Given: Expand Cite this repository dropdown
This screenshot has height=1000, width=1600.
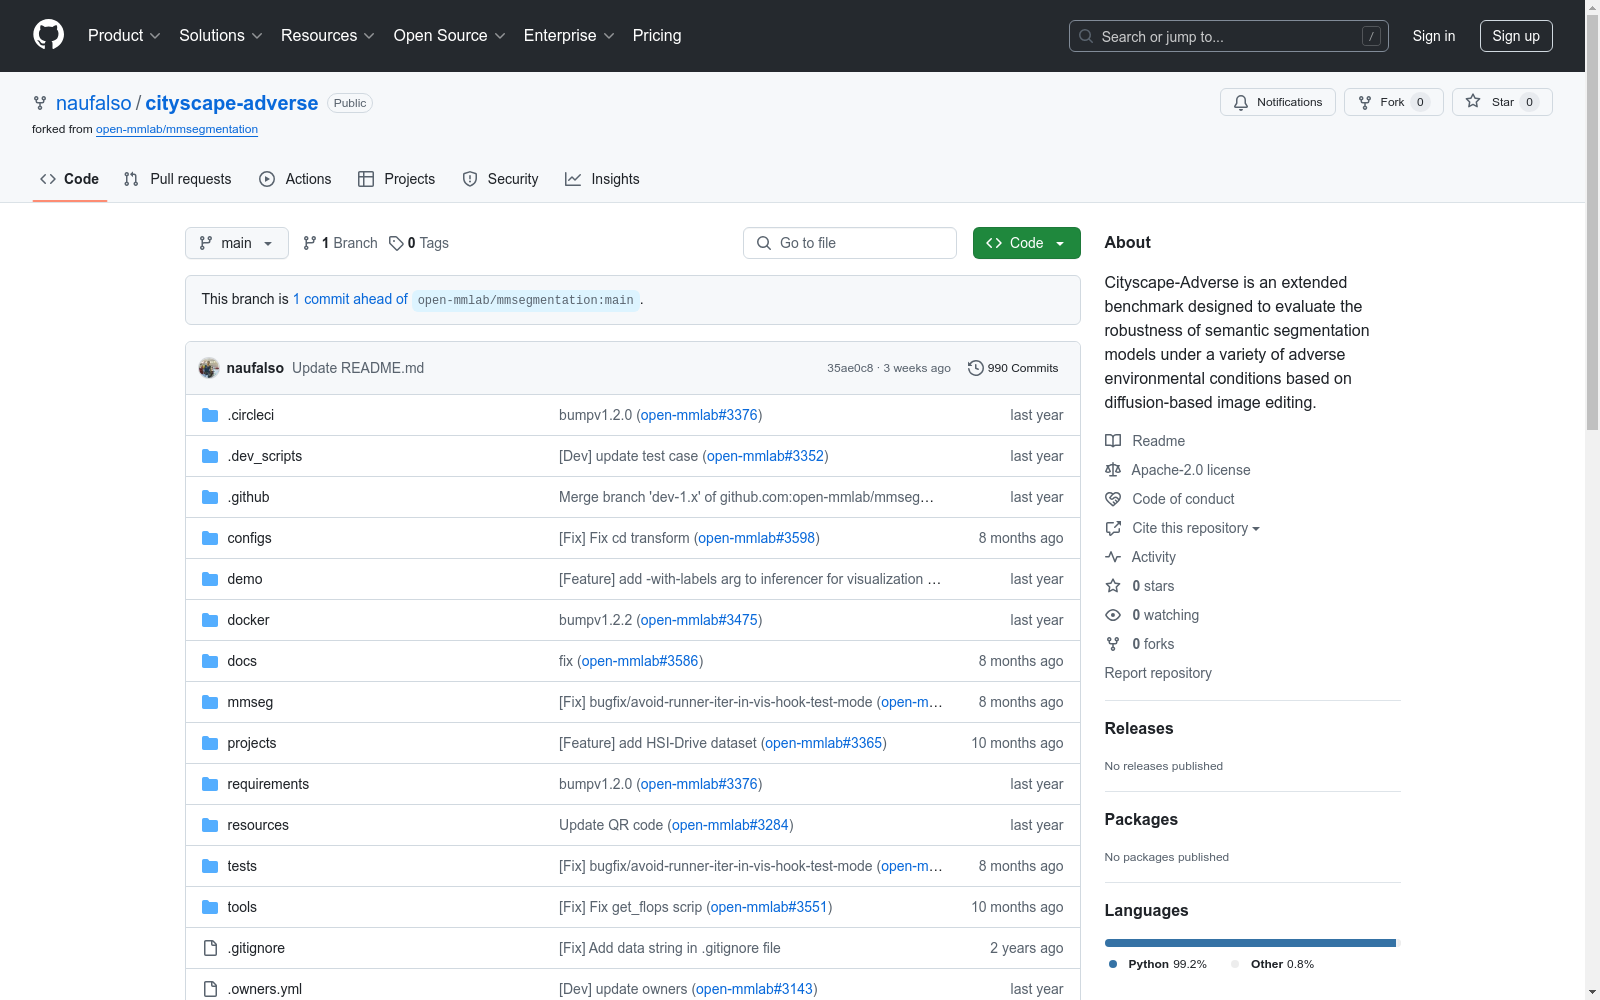Looking at the screenshot, I should coord(1196,528).
